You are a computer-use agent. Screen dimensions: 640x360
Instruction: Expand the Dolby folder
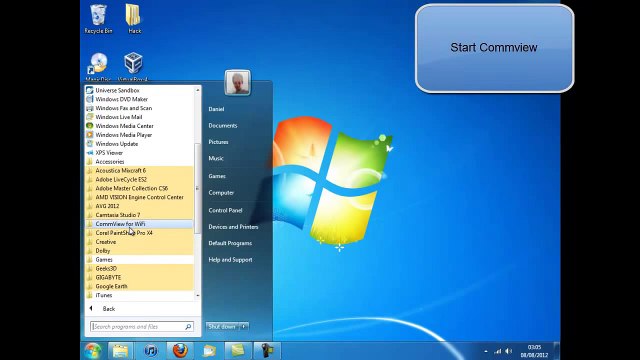coord(139,251)
